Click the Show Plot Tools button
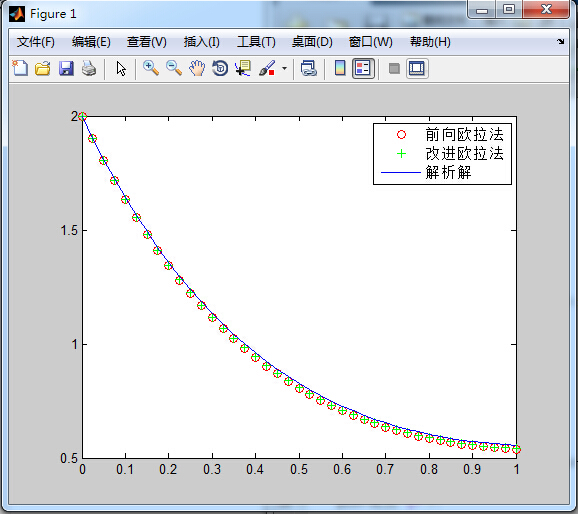 coord(417,69)
